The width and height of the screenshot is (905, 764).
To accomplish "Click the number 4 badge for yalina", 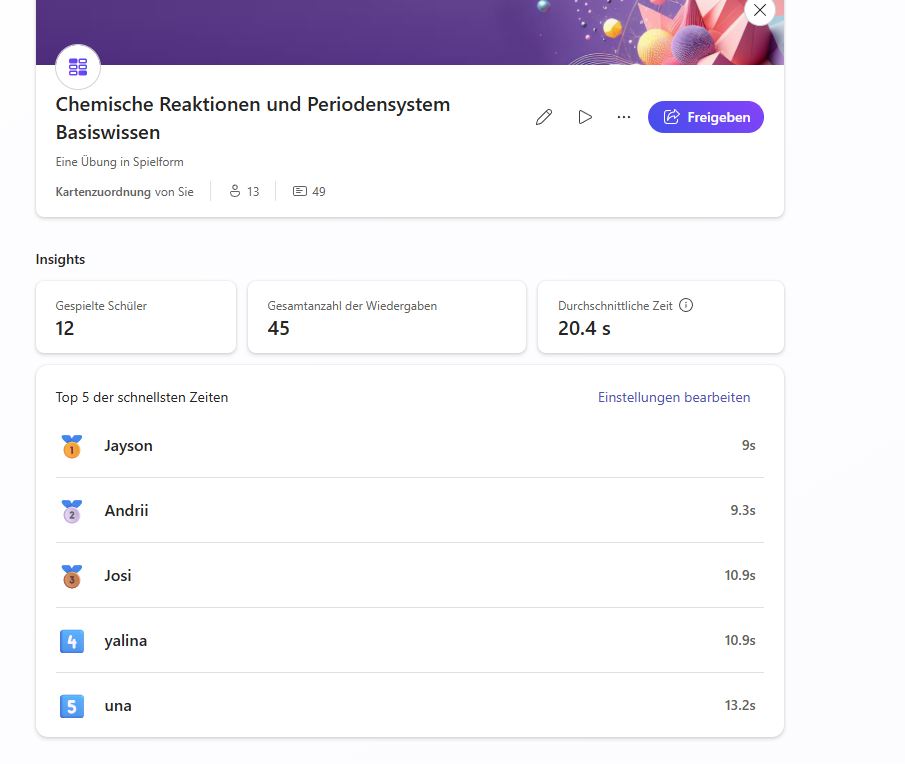I will [x=71, y=641].
